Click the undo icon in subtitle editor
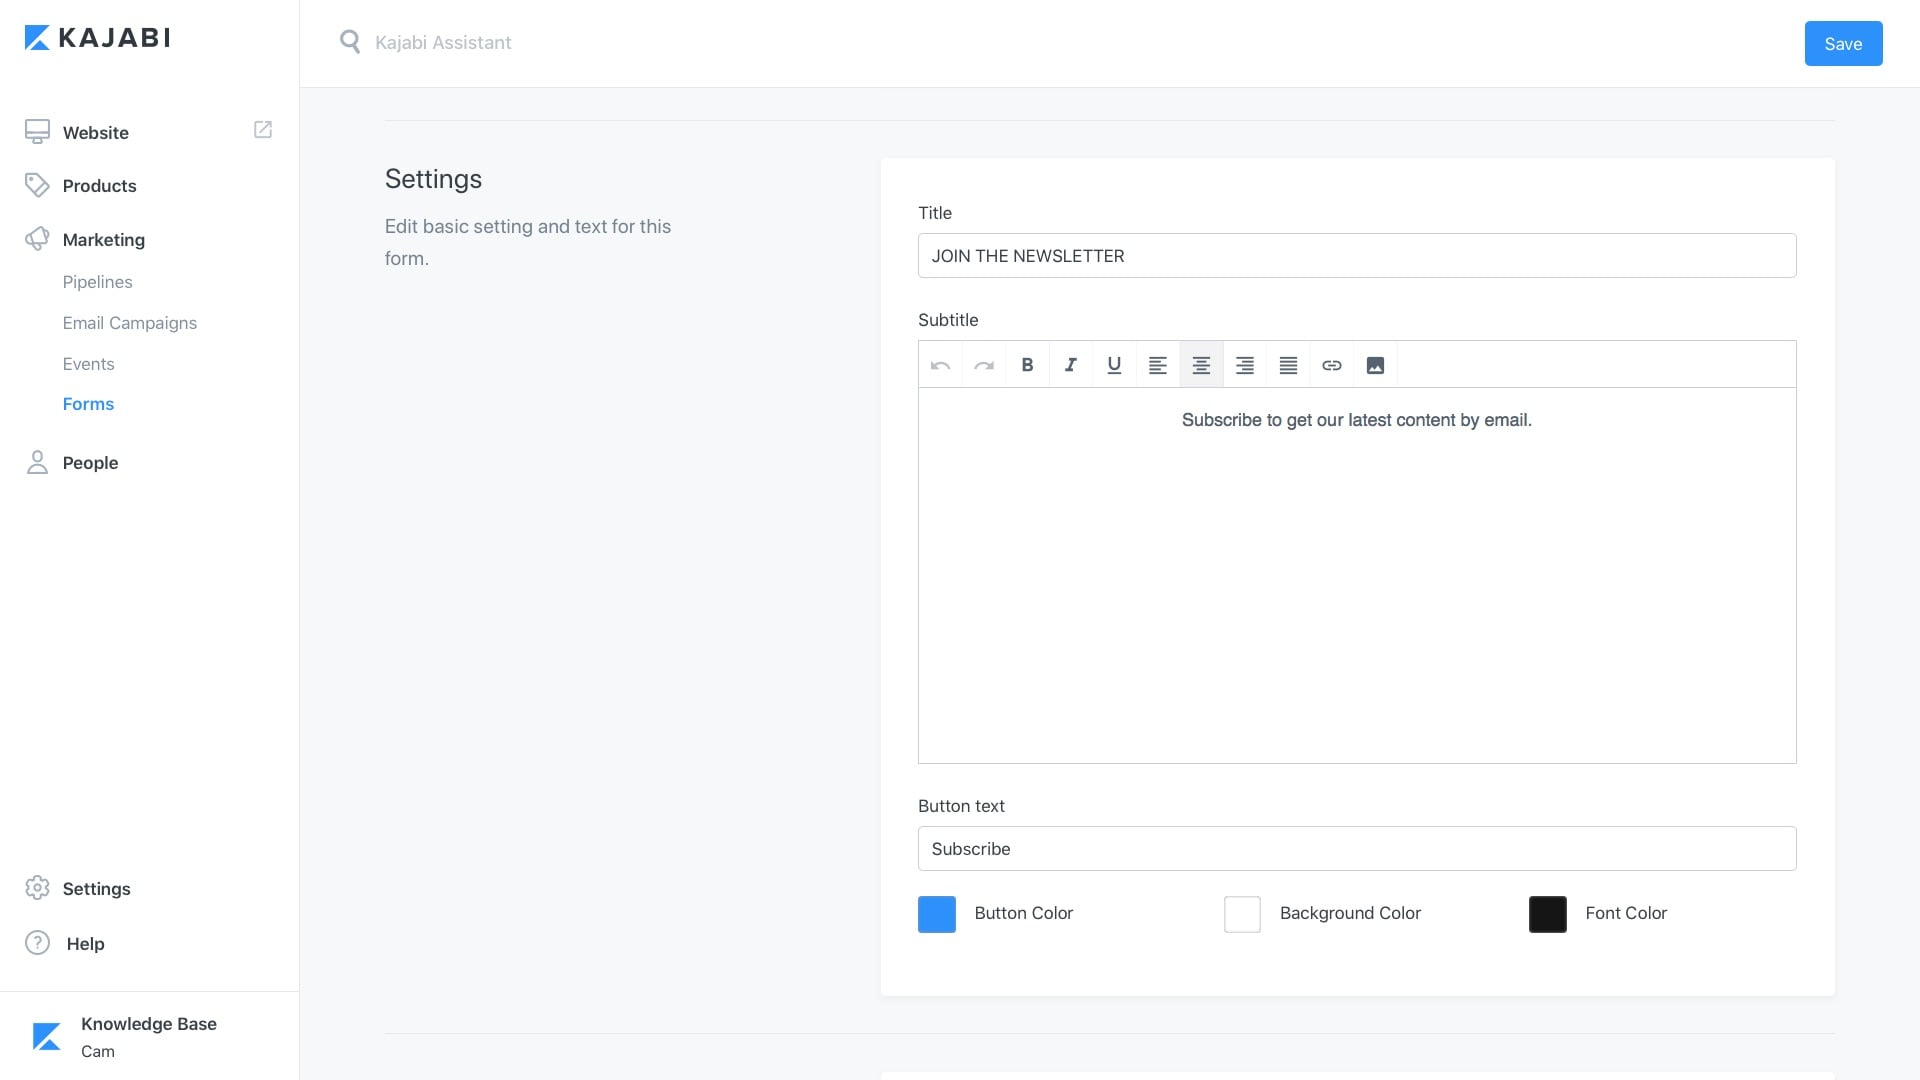 [x=940, y=365]
